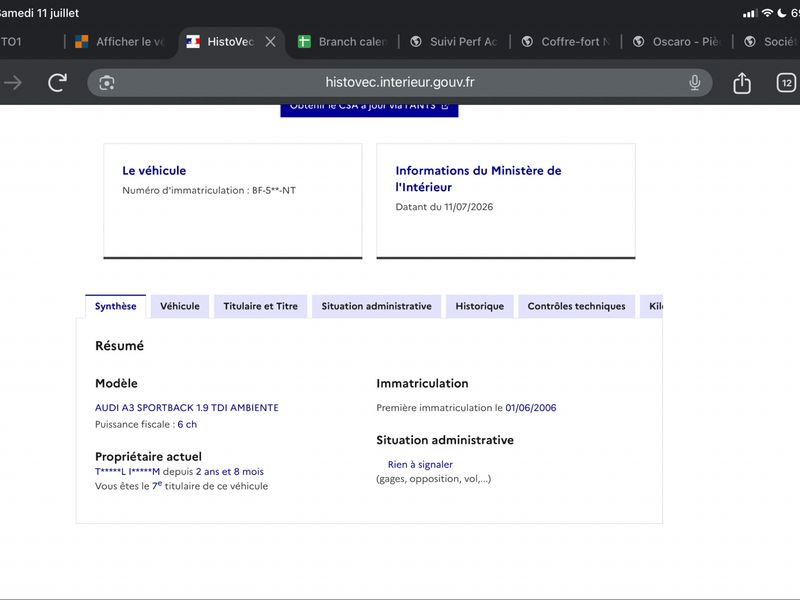Open the Suivi Perf browser tab
Viewport: 800px width, 600px height.
[x=454, y=42]
